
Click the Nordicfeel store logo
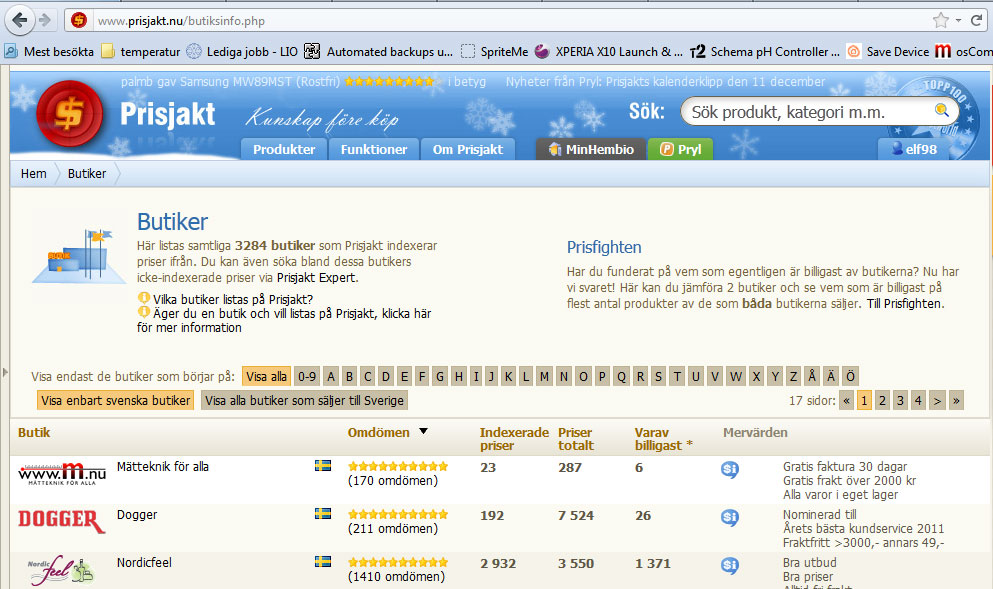(60, 570)
